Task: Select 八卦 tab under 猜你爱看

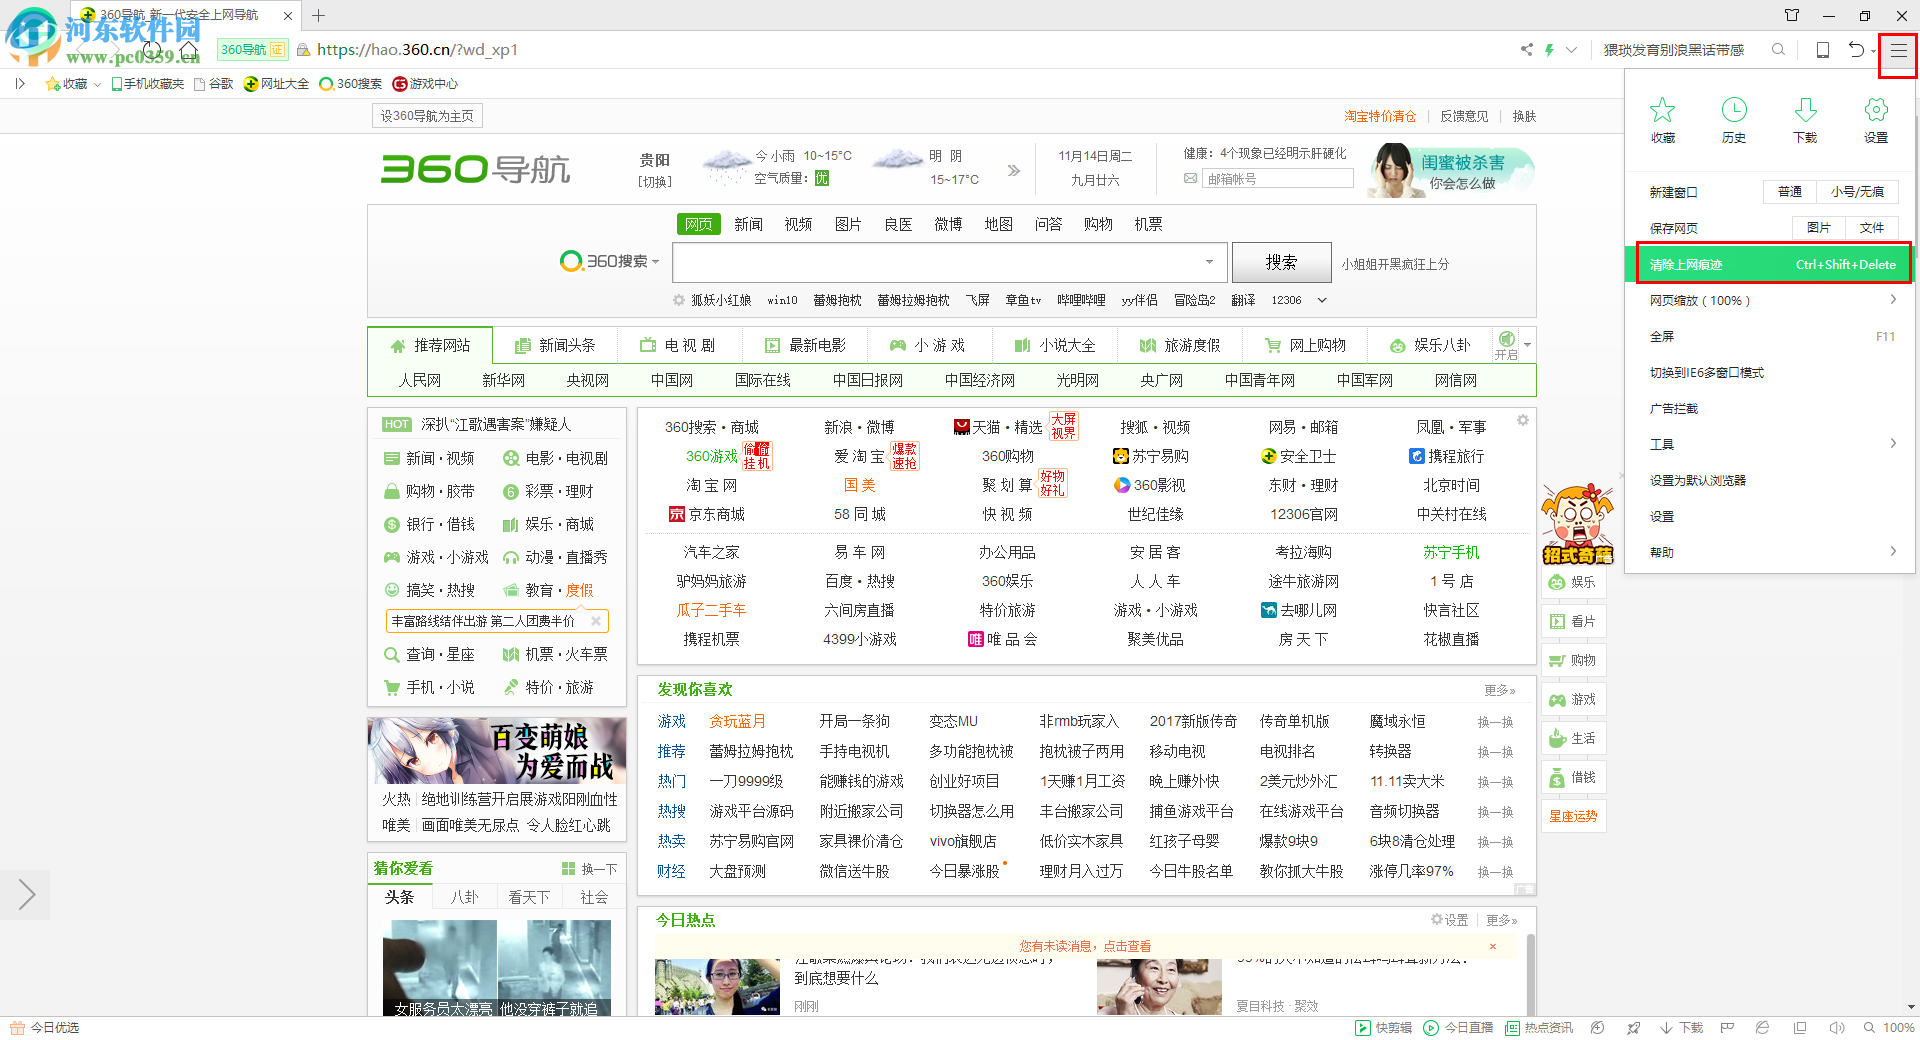Action: [464, 897]
